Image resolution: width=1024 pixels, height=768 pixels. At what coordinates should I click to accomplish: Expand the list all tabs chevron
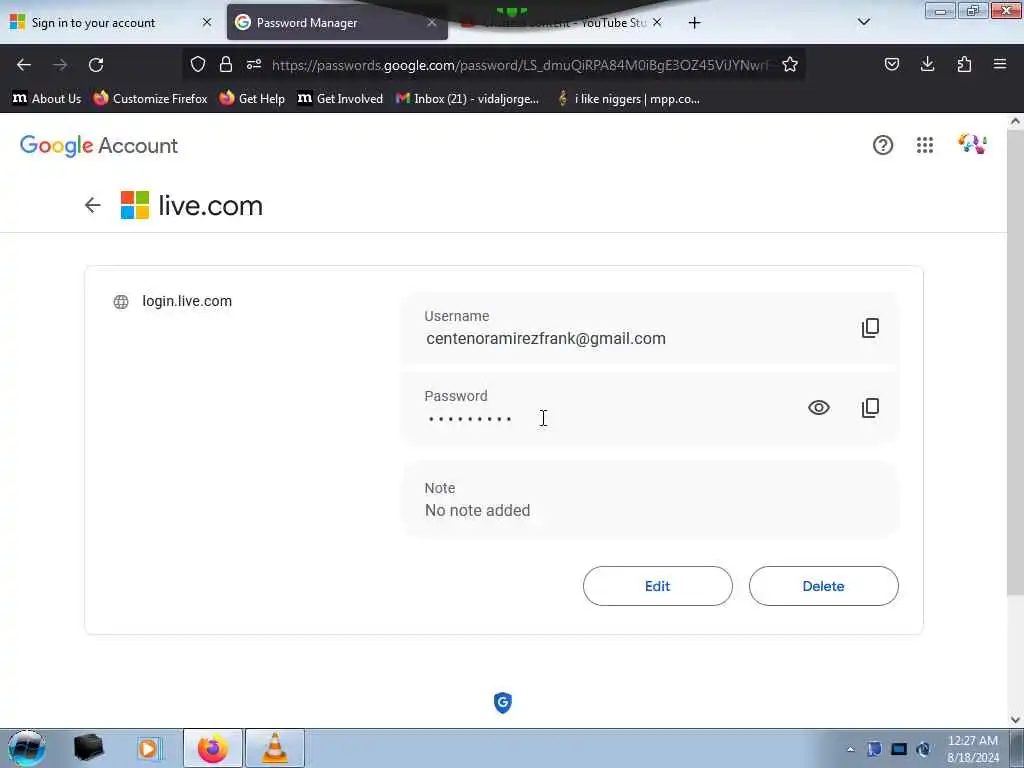[x=863, y=22]
